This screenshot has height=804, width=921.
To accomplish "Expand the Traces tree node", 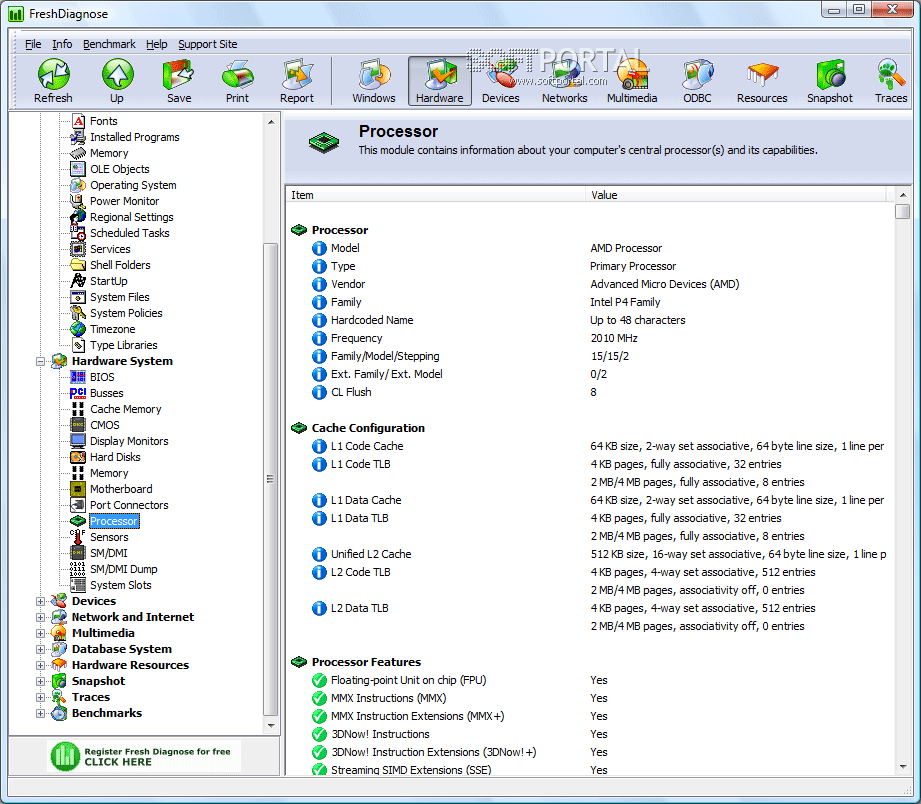I will tap(41, 697).
